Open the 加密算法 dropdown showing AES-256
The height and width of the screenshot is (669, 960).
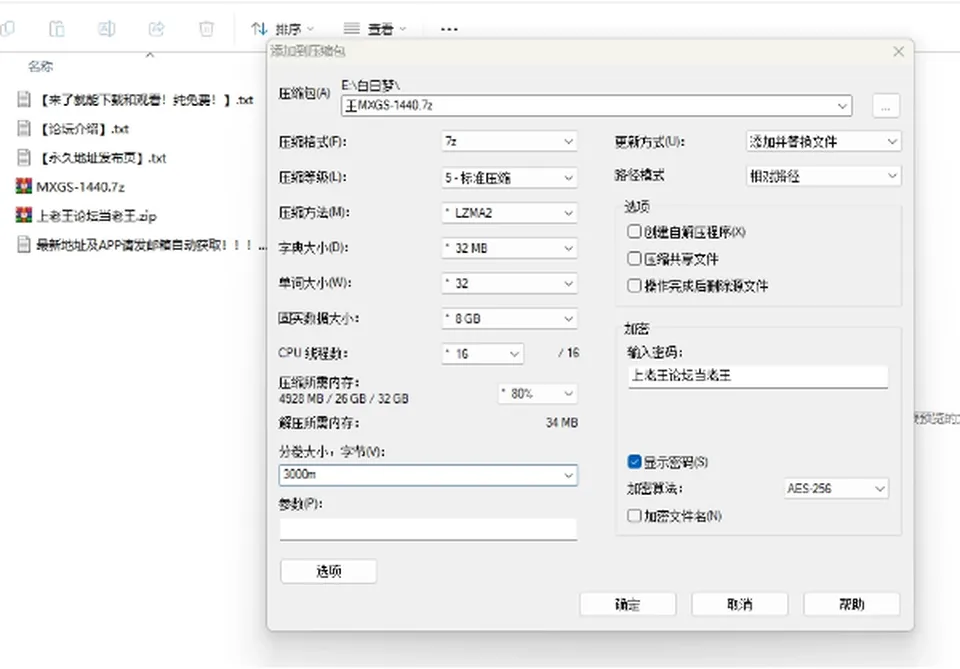(836, 488)
